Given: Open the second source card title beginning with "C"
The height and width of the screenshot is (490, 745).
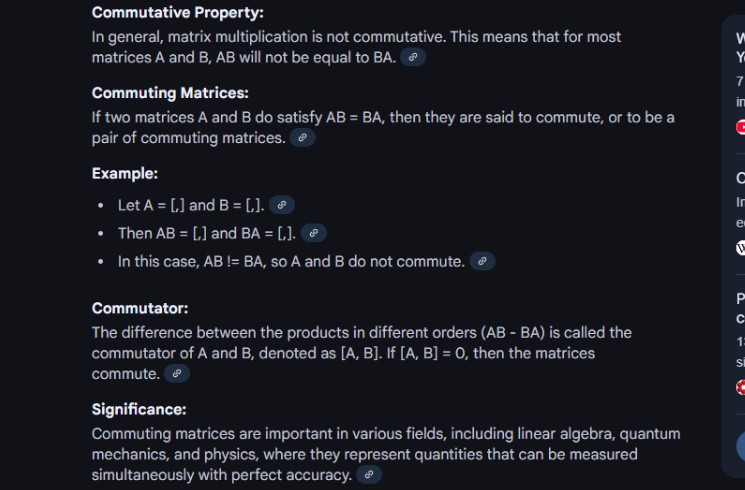Looking at the screenshot, I should [x=741, y=178].
